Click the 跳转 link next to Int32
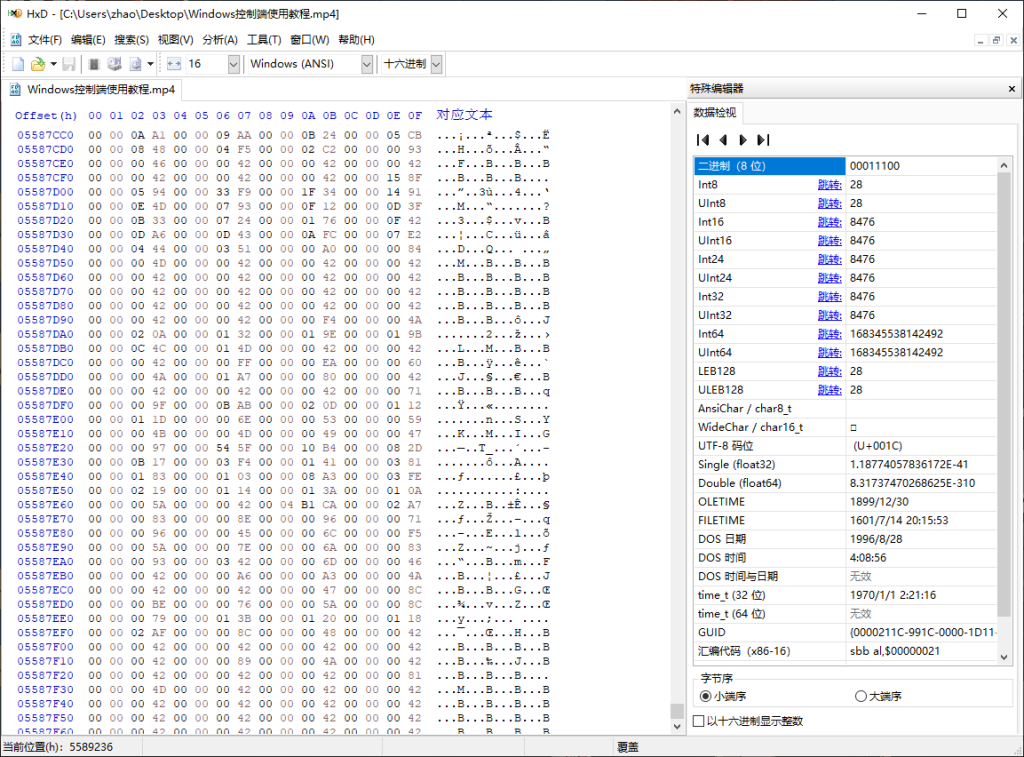Viewport: 1024px width, 757px height. click(x=828, y=296)
